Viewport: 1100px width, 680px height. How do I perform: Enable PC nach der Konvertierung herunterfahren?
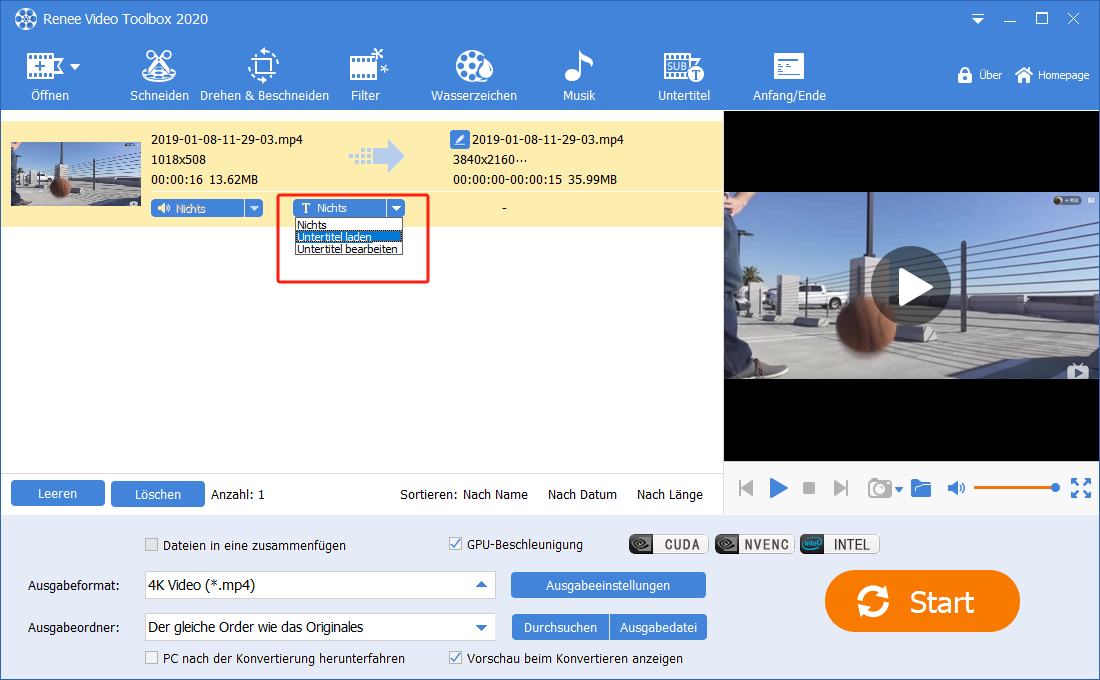[x=151, y=658]
